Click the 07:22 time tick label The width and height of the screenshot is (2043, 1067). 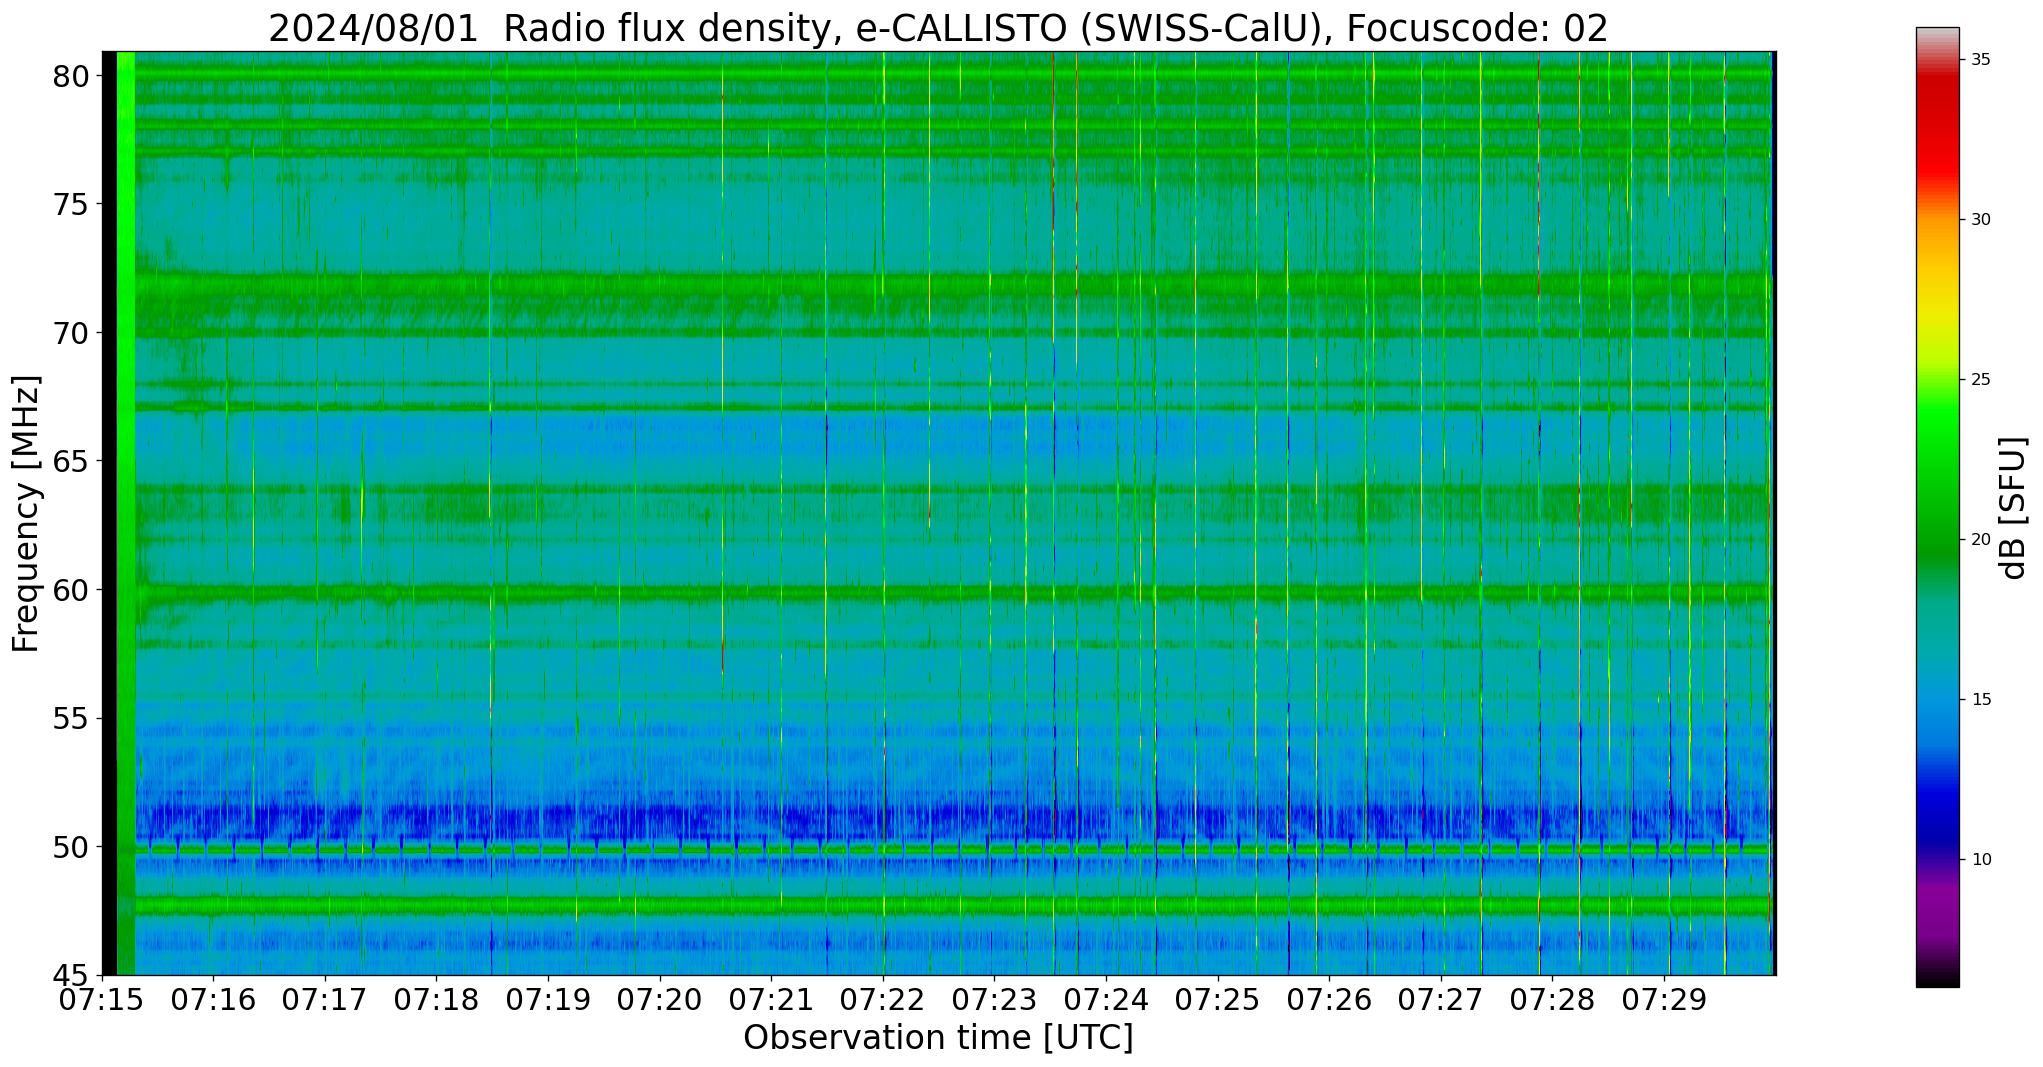point(883,1000)
